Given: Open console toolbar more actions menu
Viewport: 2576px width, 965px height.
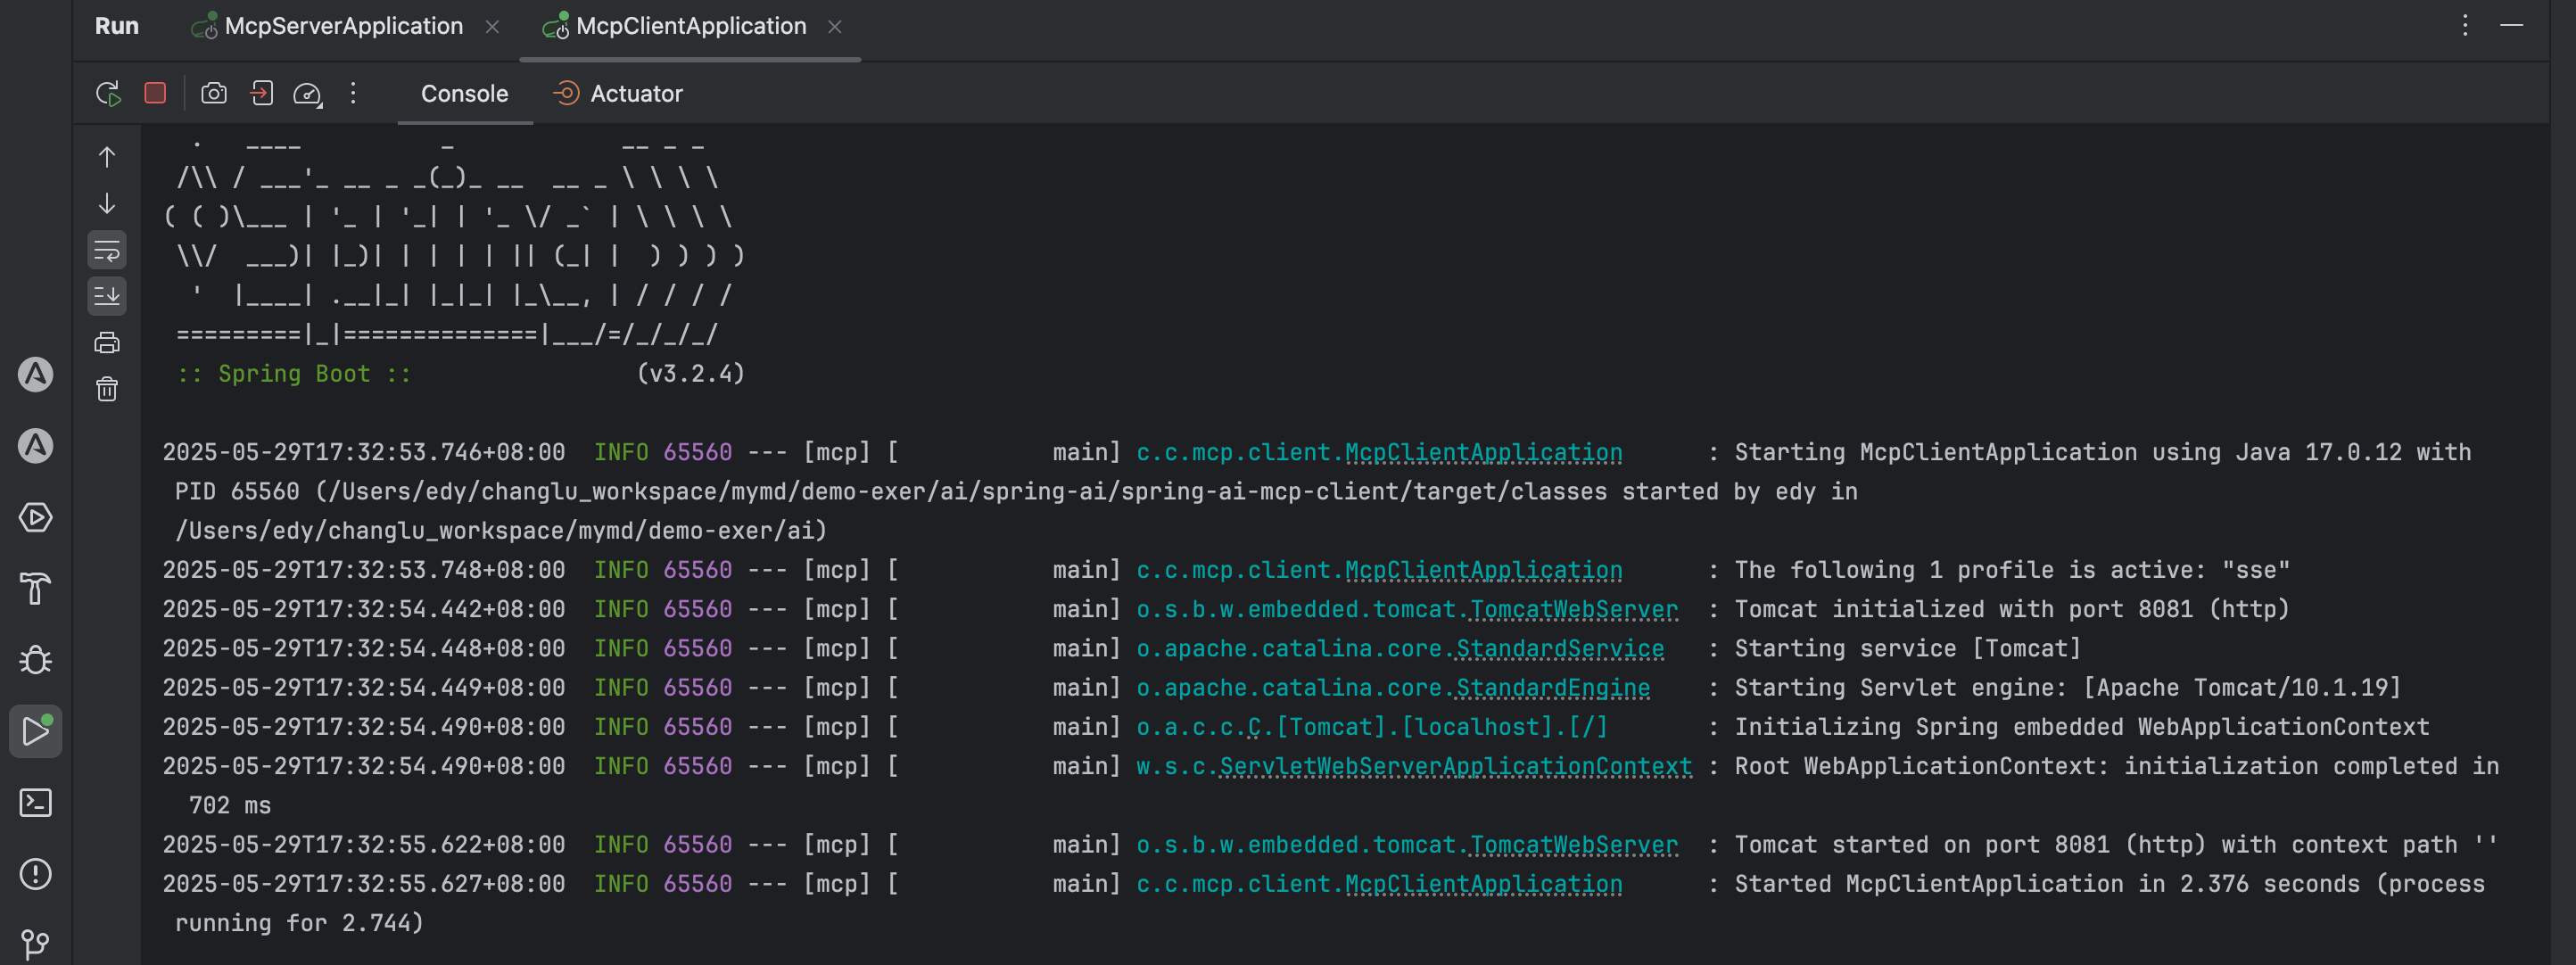Looking at the screenshot, I should [x=353, y=94].
